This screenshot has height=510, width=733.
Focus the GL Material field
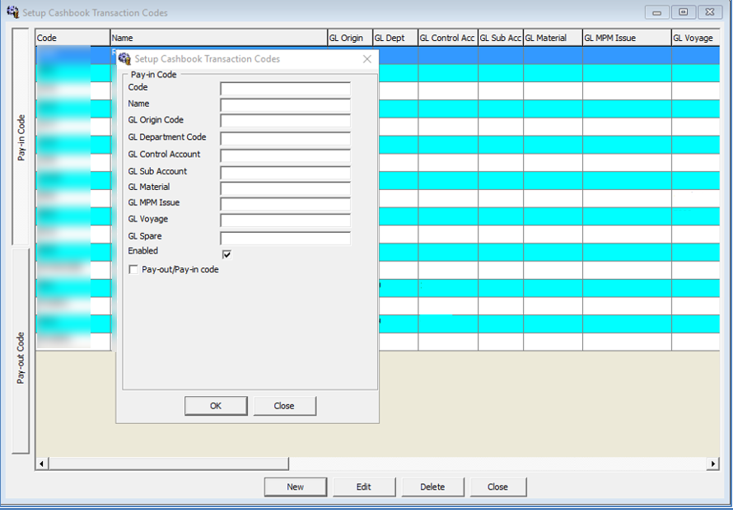point(285,188)
